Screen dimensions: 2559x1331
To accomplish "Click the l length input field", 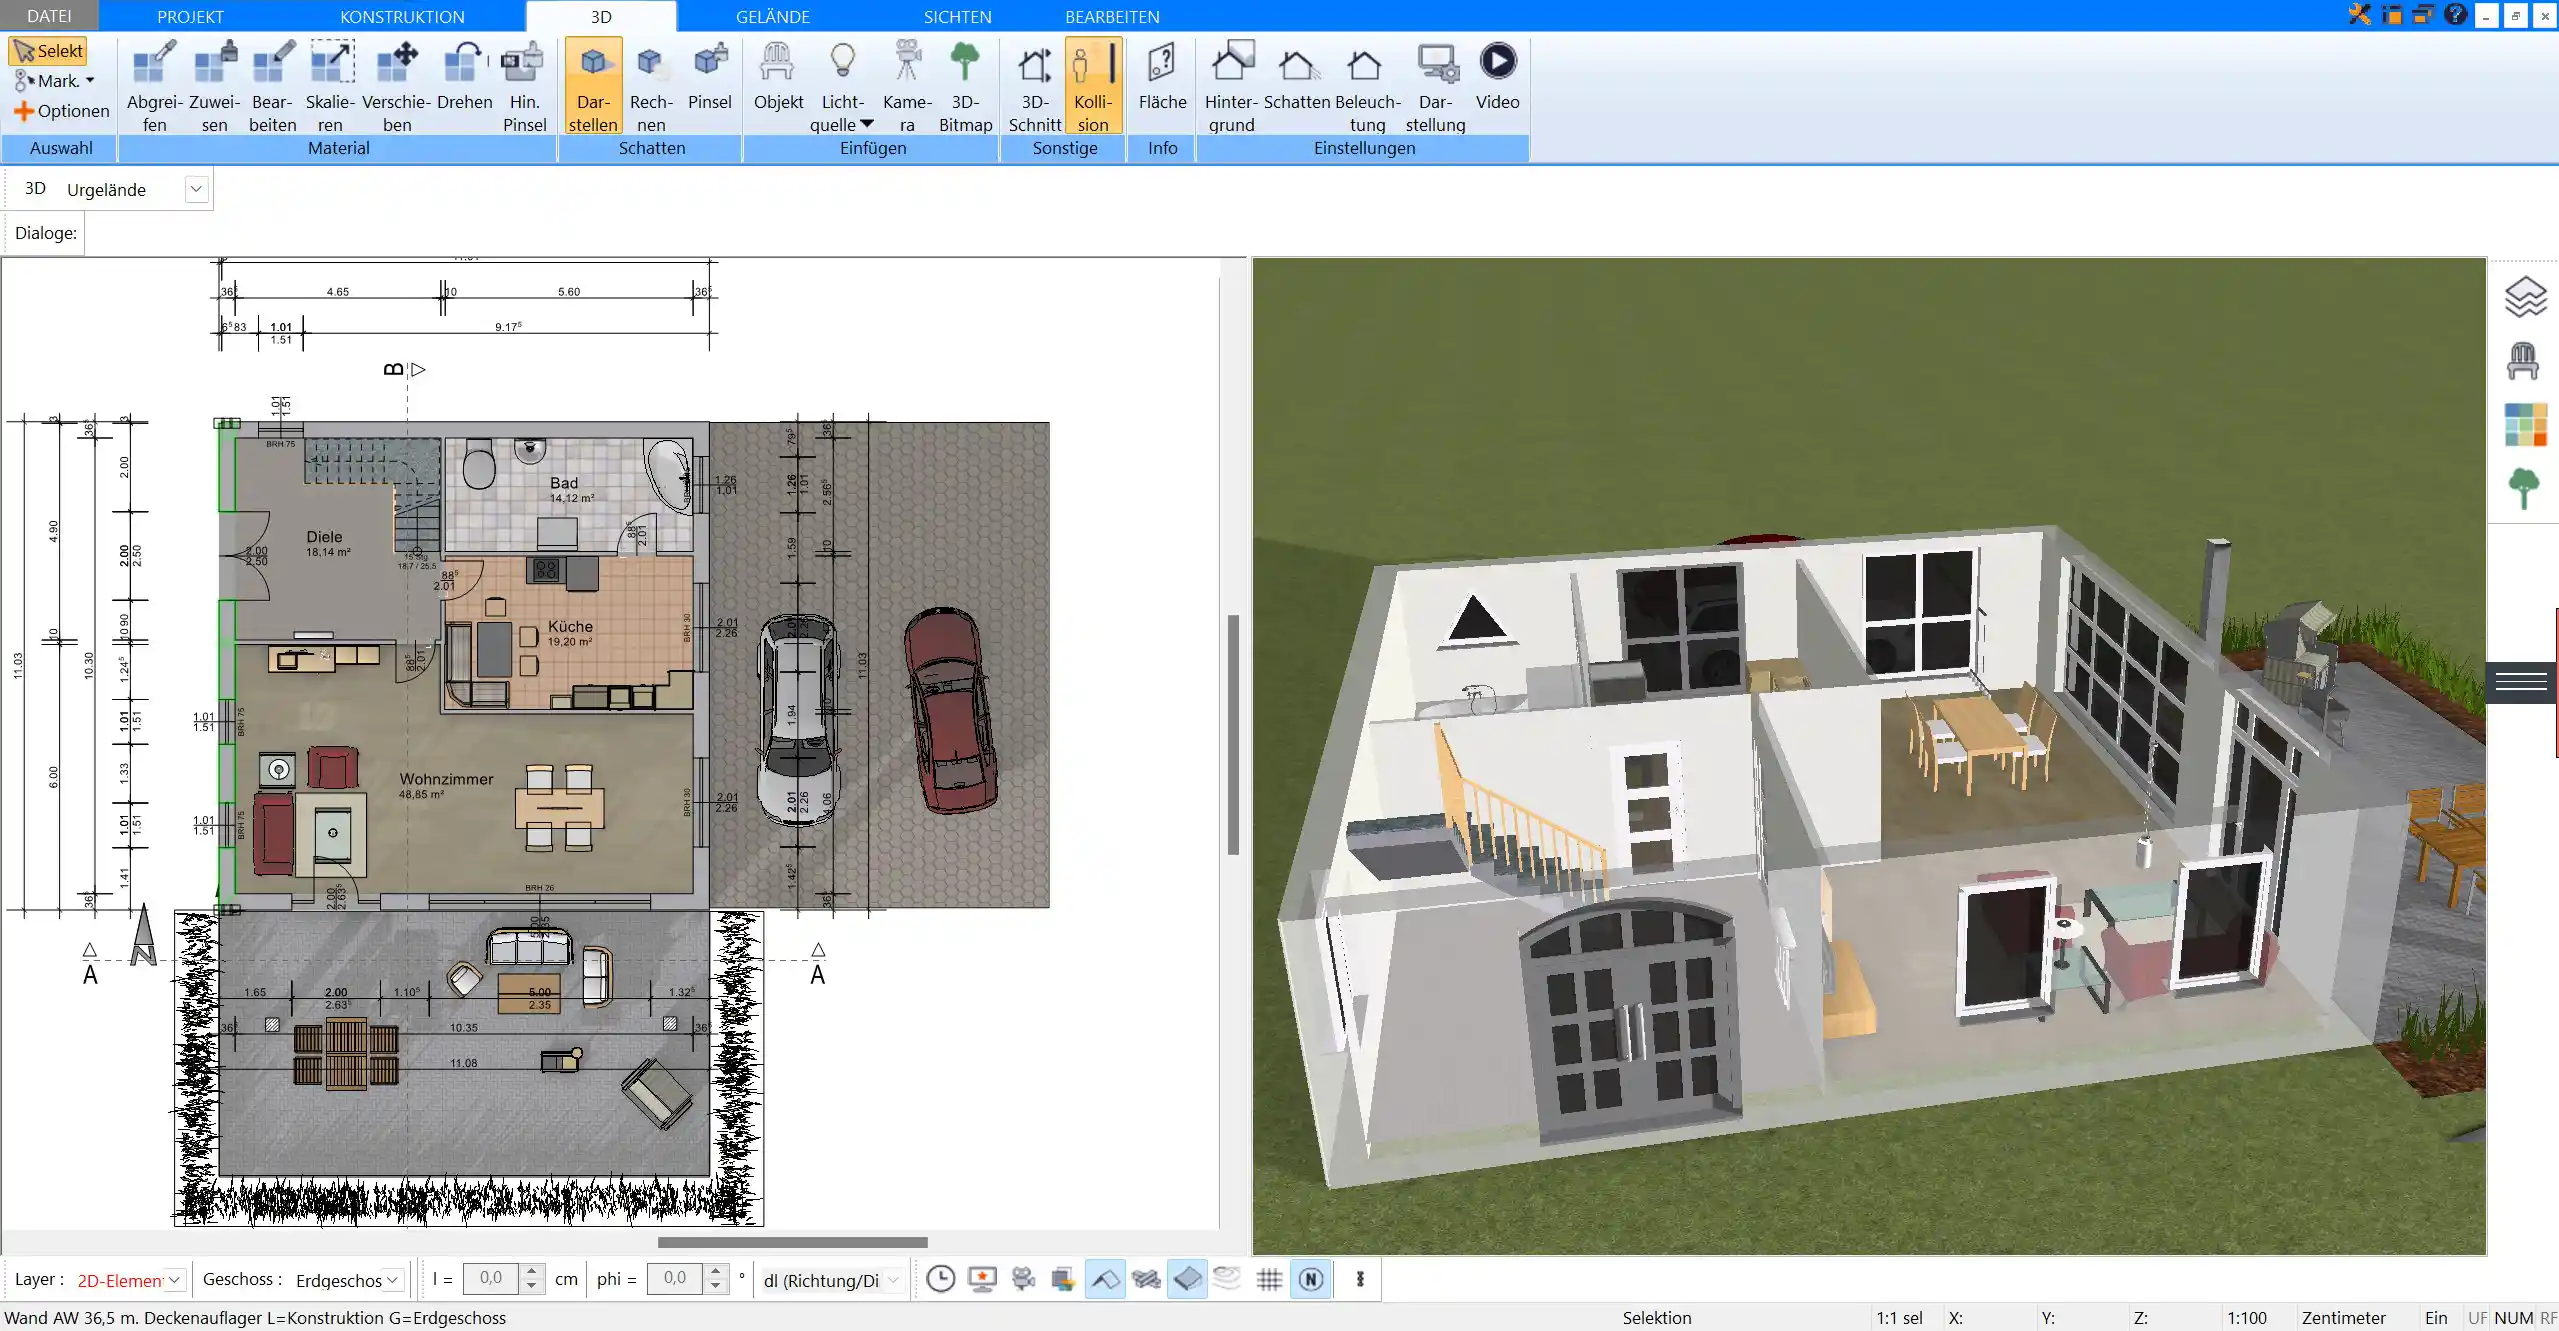I will tap(491, 1278).
